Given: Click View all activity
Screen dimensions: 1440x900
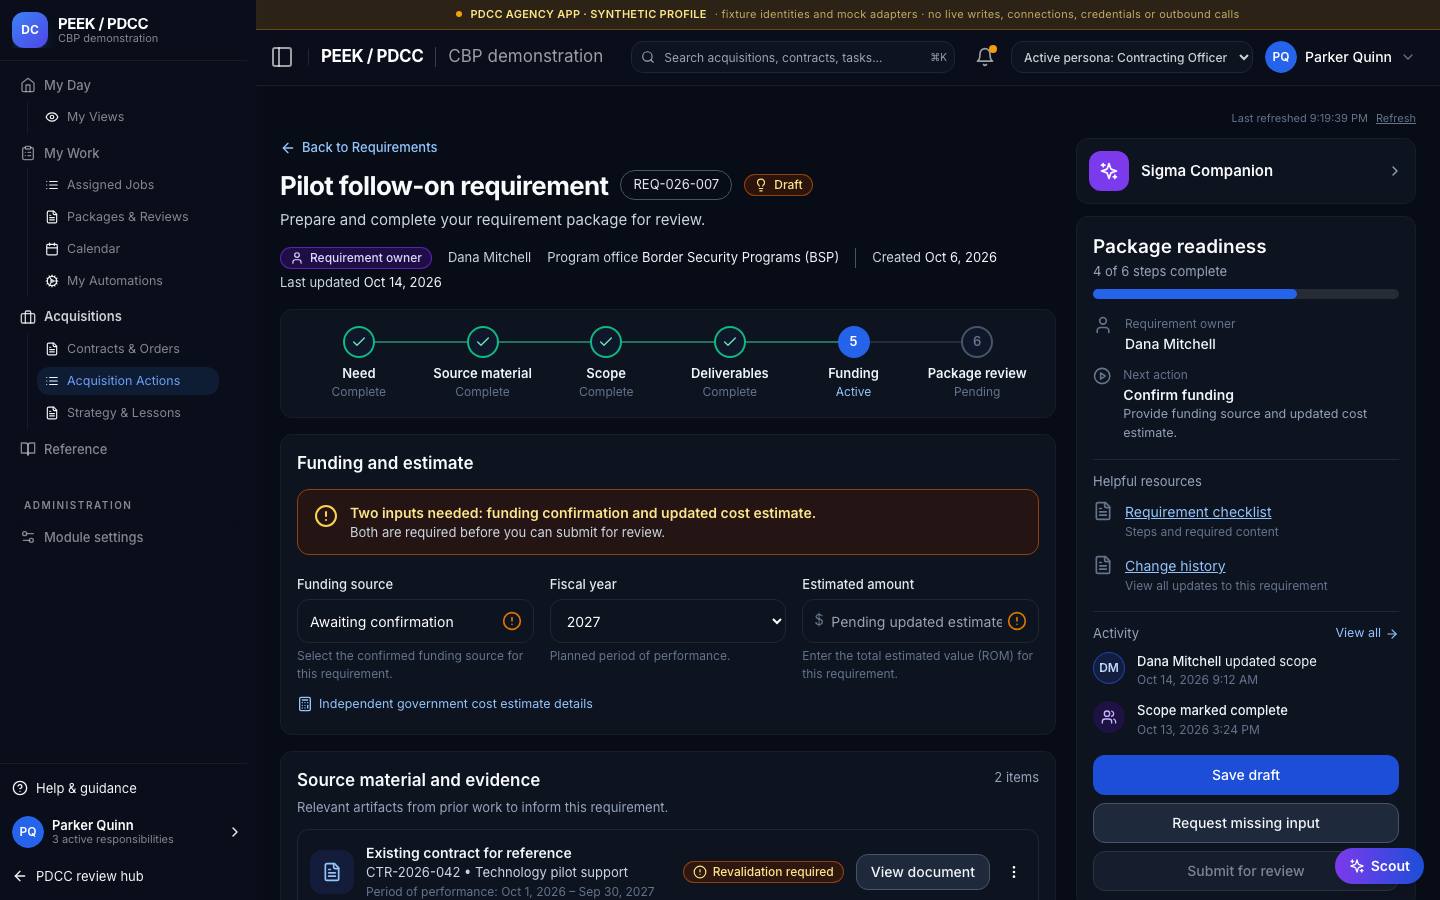Looking at the screenshot, I should coord(1366,633).
